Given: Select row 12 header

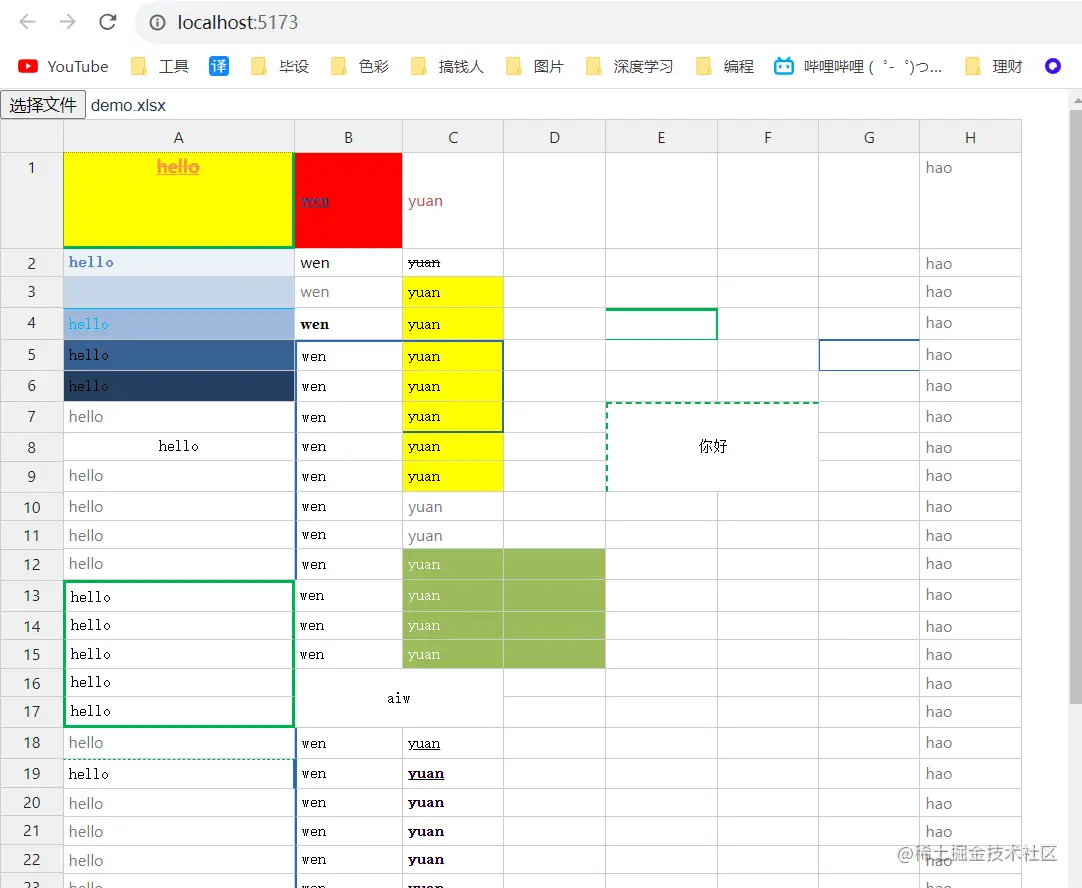Looking at the screenshot, I should coord(32,564).
